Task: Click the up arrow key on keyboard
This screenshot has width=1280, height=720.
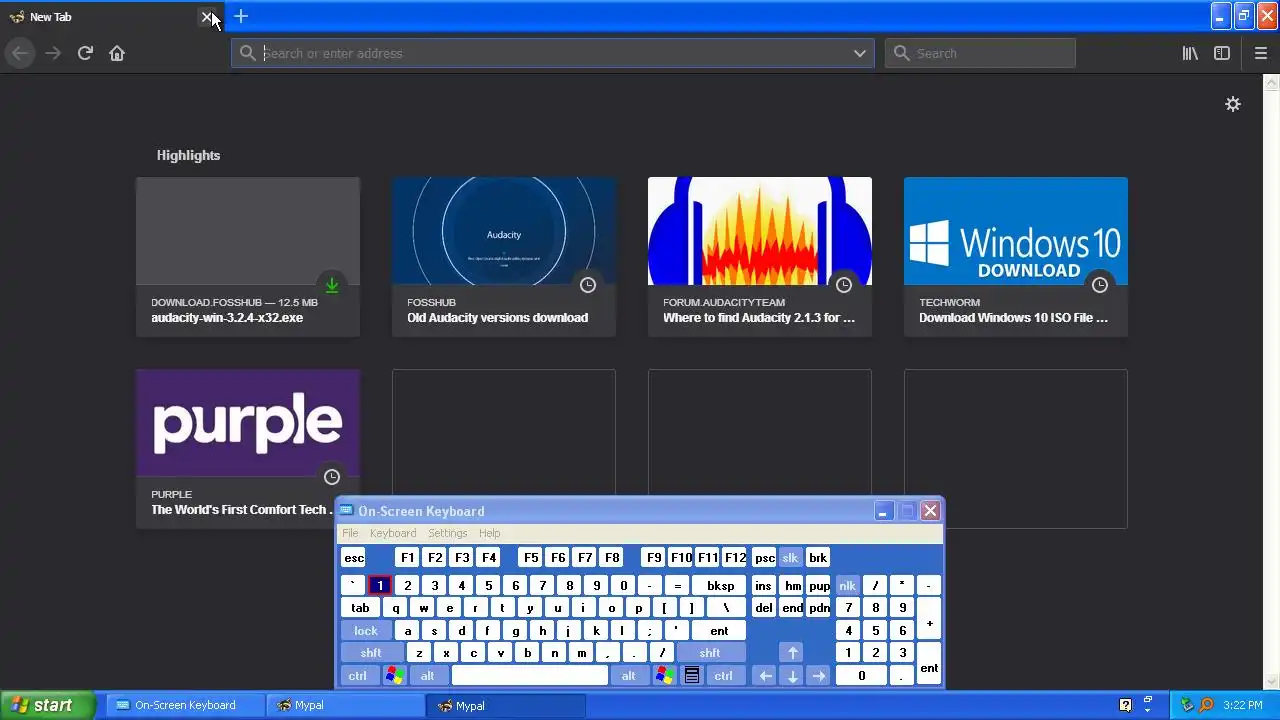Action: click(792, 653)
